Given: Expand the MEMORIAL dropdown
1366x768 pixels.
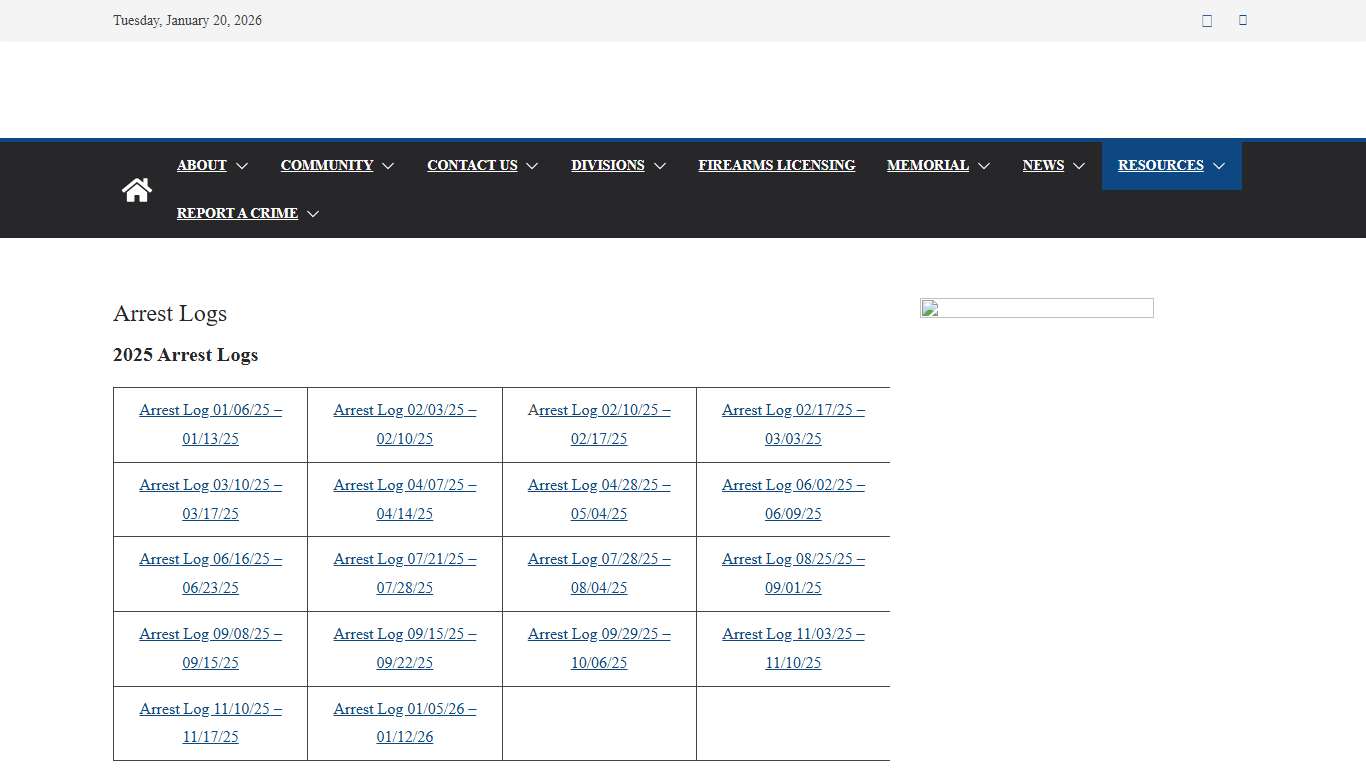Looking at the screenshot, I should pos(927,165).
